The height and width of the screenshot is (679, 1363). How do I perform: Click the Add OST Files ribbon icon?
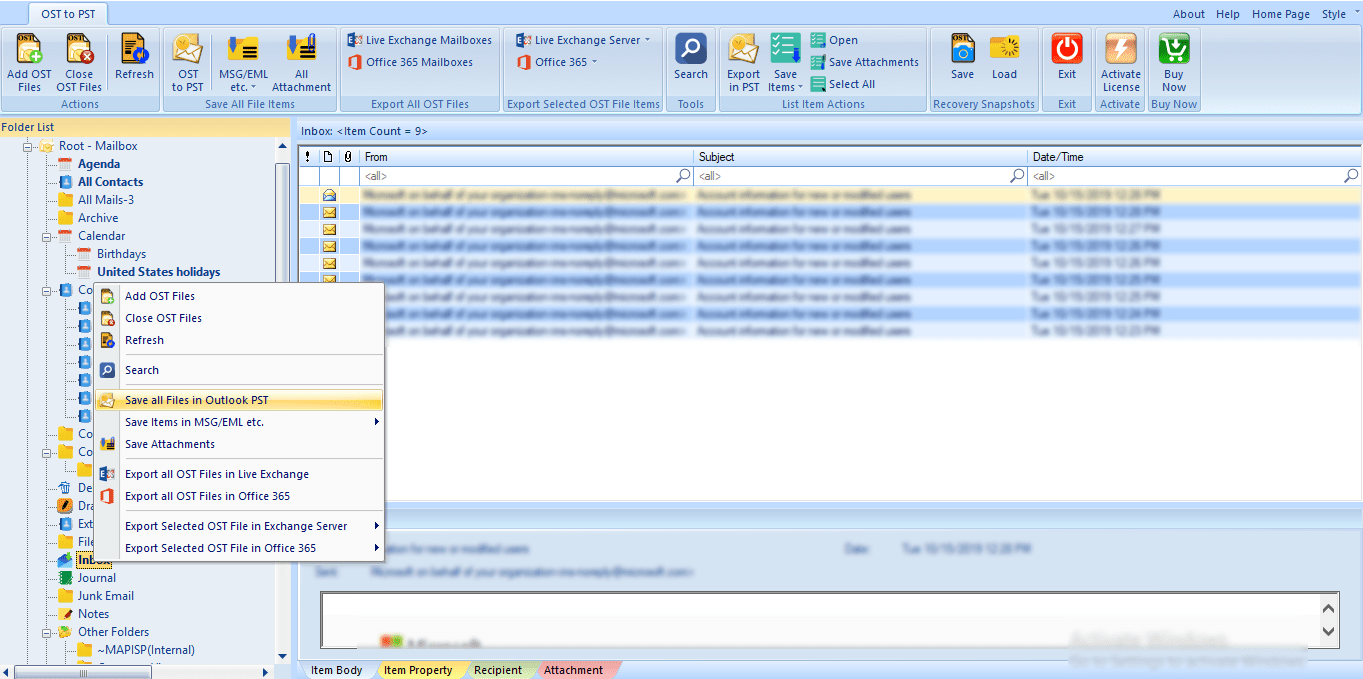(x=29, y=62)
